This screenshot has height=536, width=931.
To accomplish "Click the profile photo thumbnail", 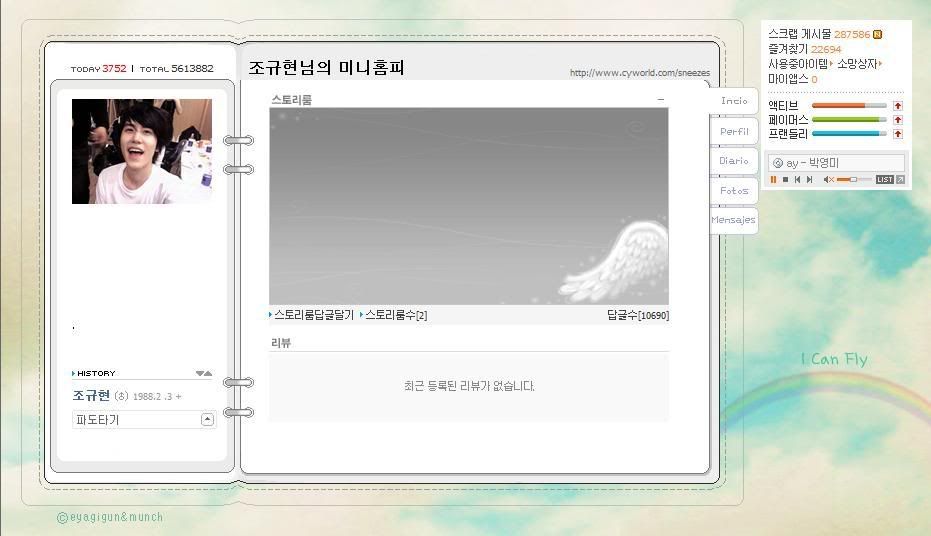I will [x=142, y=151].
